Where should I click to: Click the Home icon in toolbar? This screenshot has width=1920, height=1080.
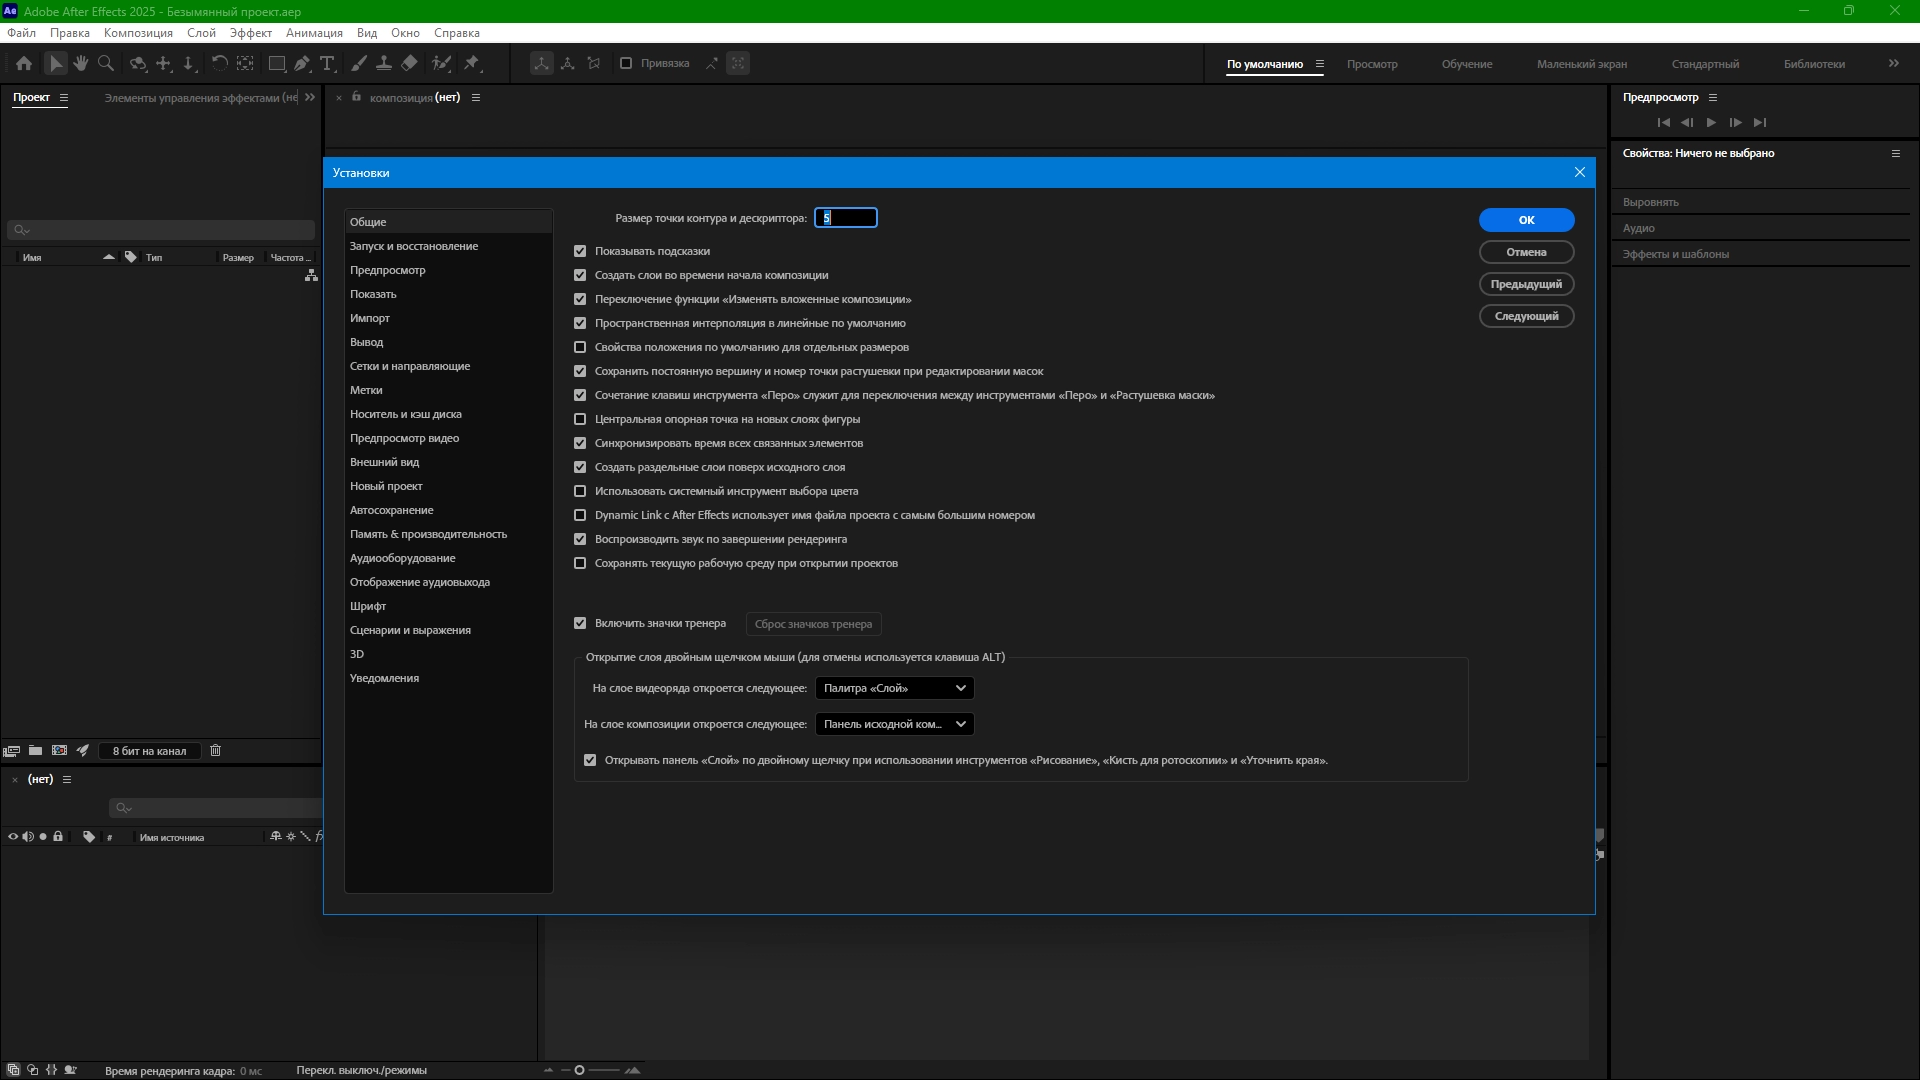(x=24, y=63)
